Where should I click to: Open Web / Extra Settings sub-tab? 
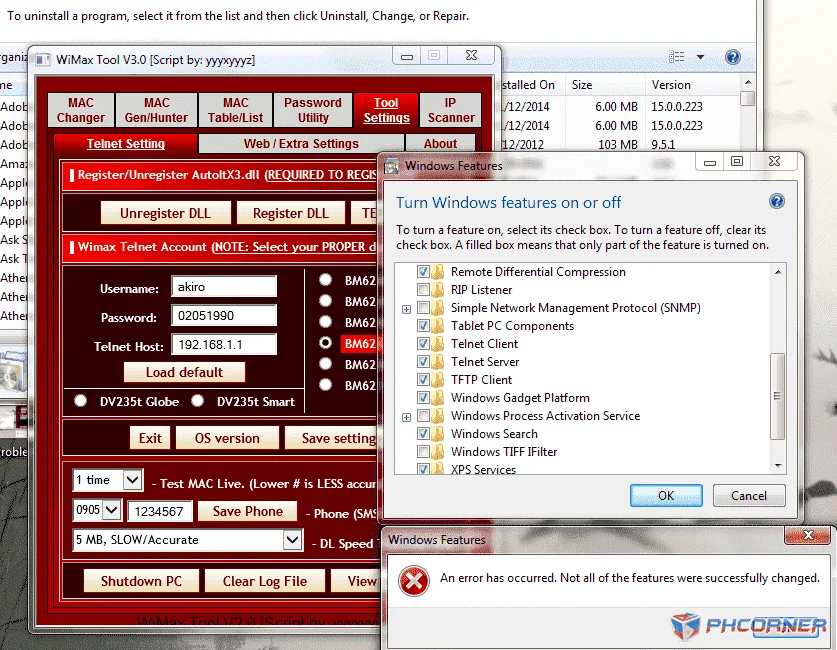click(x=301, y=144)
